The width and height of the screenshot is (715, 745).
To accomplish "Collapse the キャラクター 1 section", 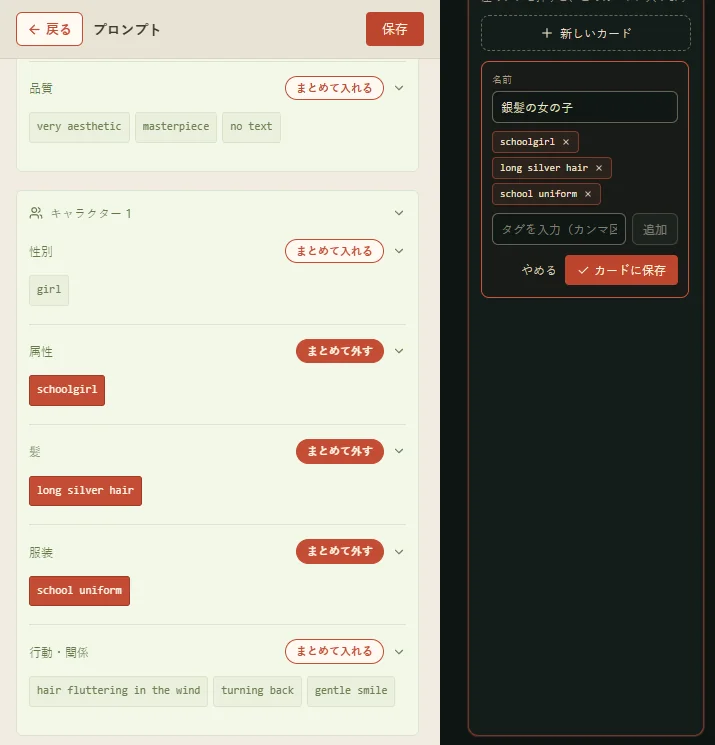I will (x=399, y=213).
